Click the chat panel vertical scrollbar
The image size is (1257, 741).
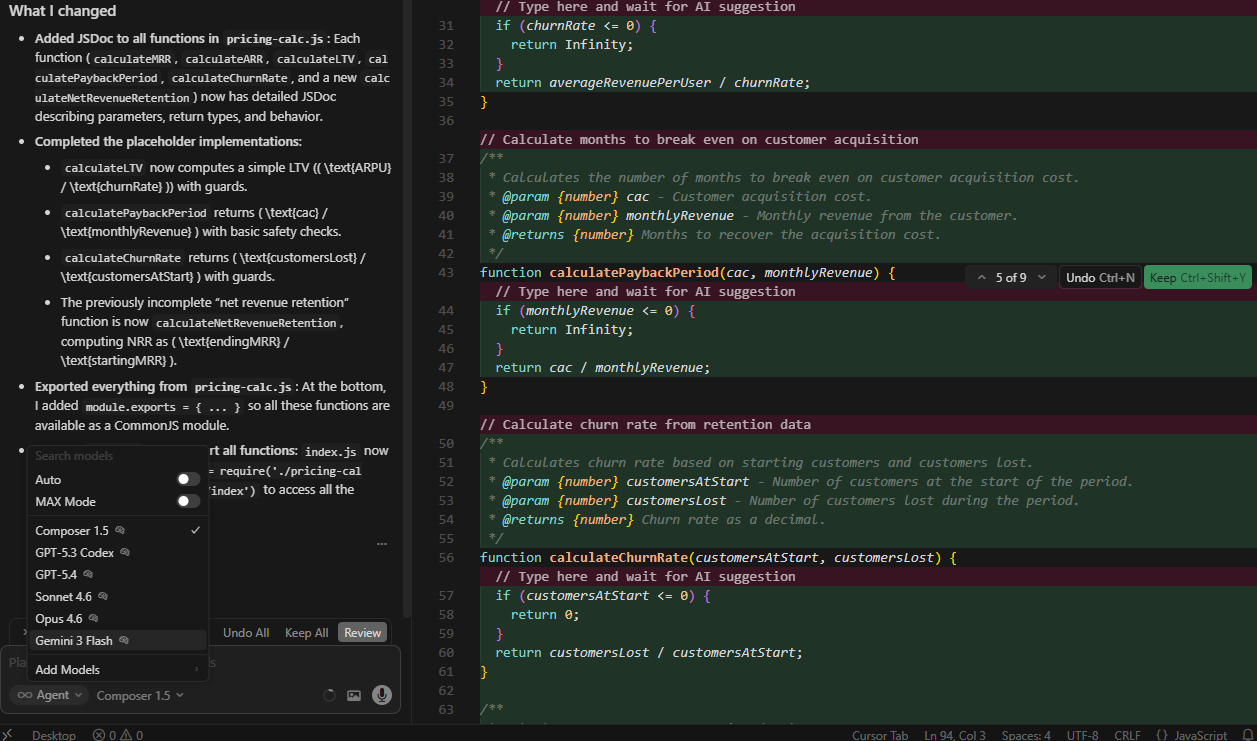click(x=406, y=300)
